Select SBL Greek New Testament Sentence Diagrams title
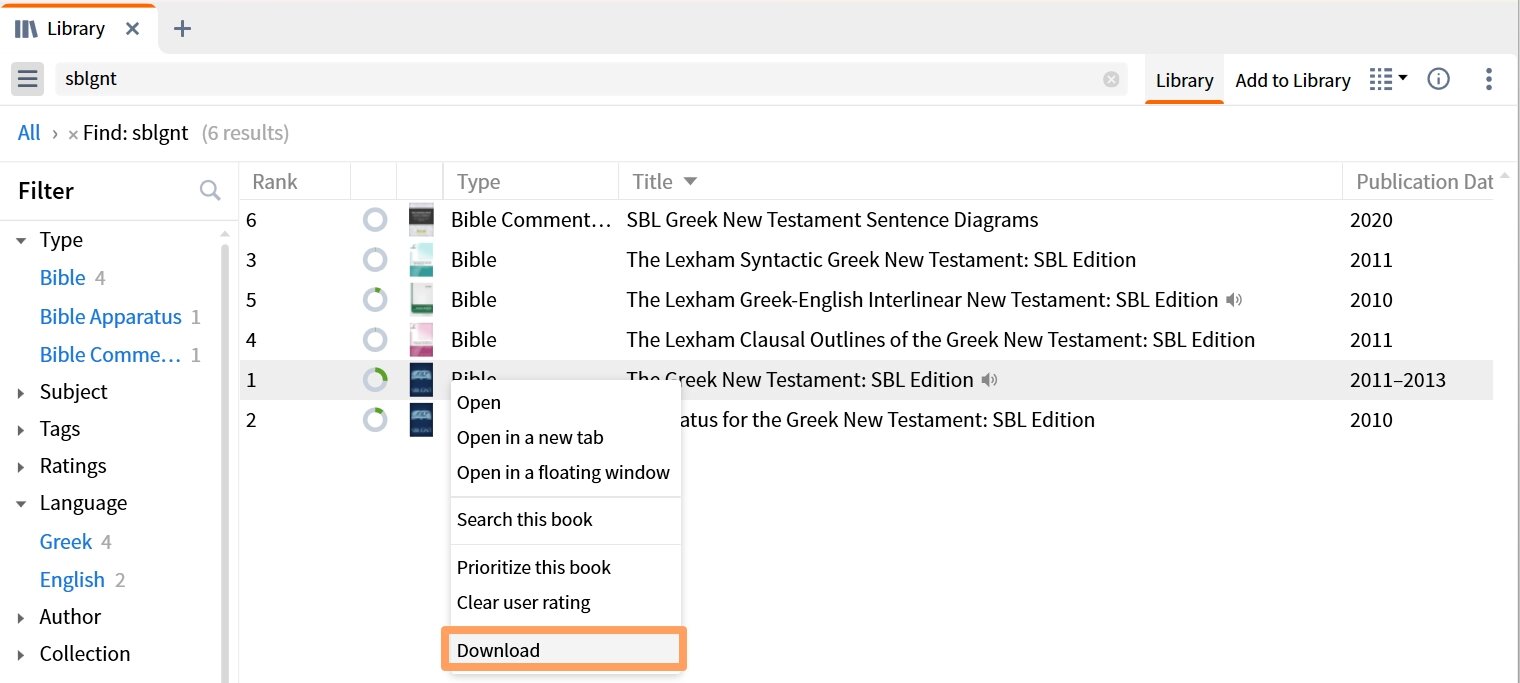 point(832,220)
